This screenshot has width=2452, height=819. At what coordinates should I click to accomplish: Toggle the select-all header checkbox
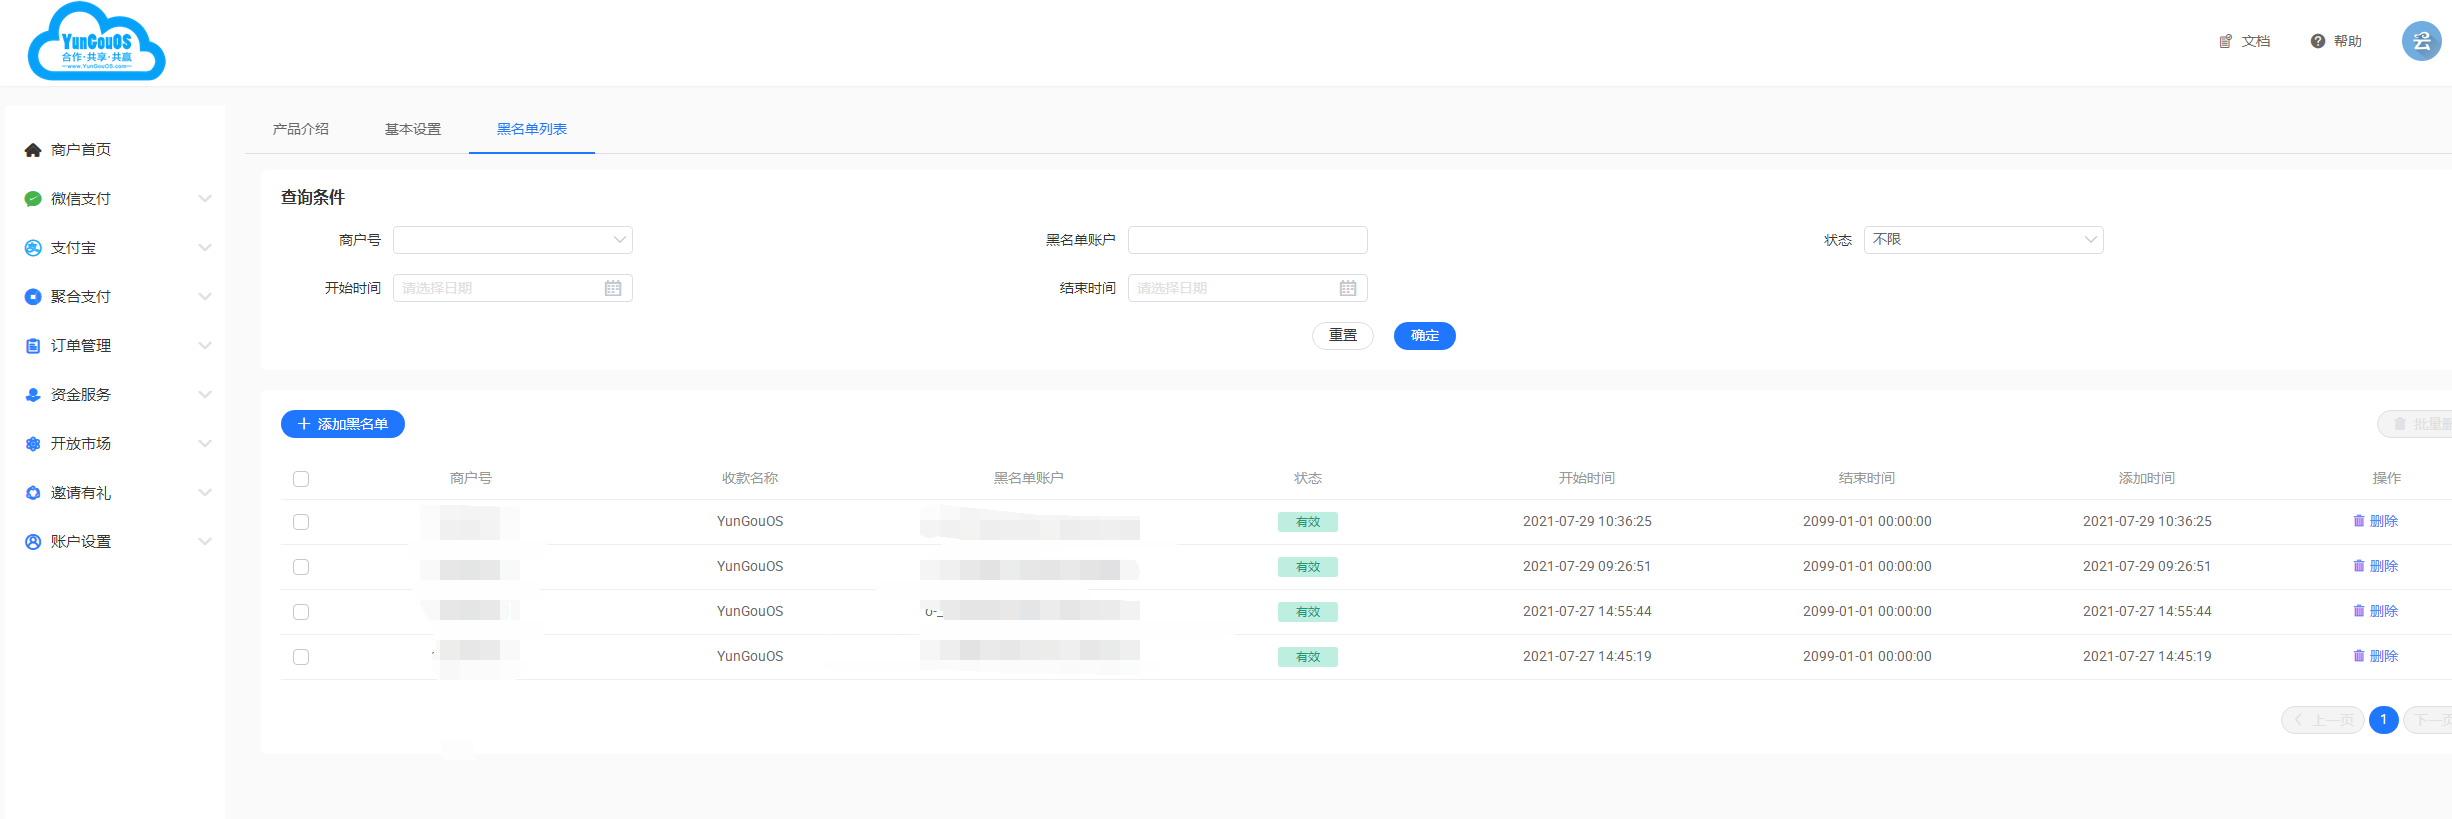point(301,479)
